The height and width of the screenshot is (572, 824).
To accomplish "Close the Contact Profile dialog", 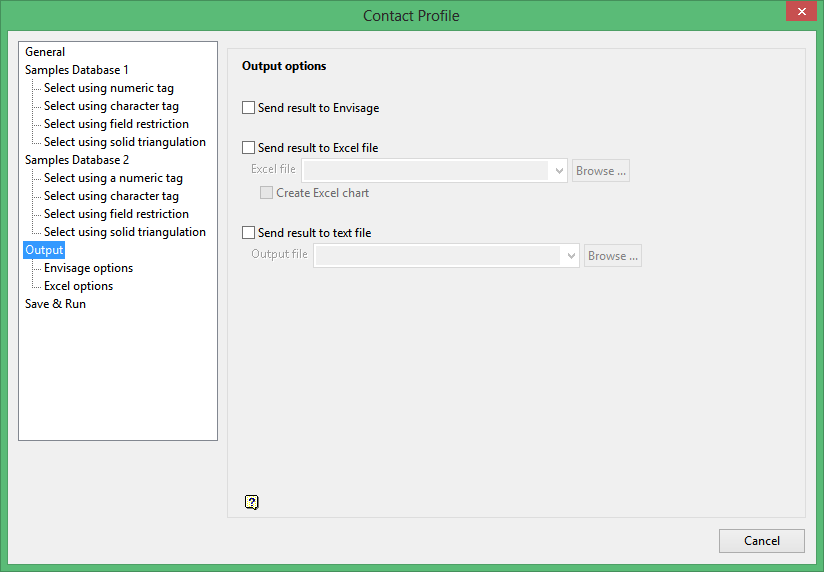I will [x=800, y=12].
